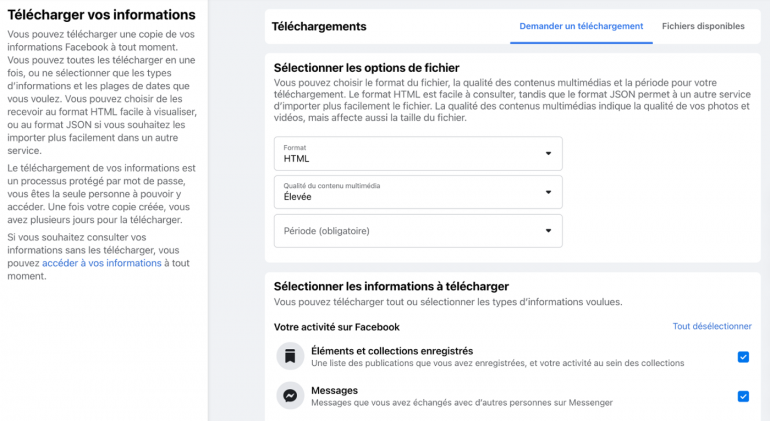Click the Messages description about Messenger exchanges
770x421 pixels.
(x=461, y=403)
